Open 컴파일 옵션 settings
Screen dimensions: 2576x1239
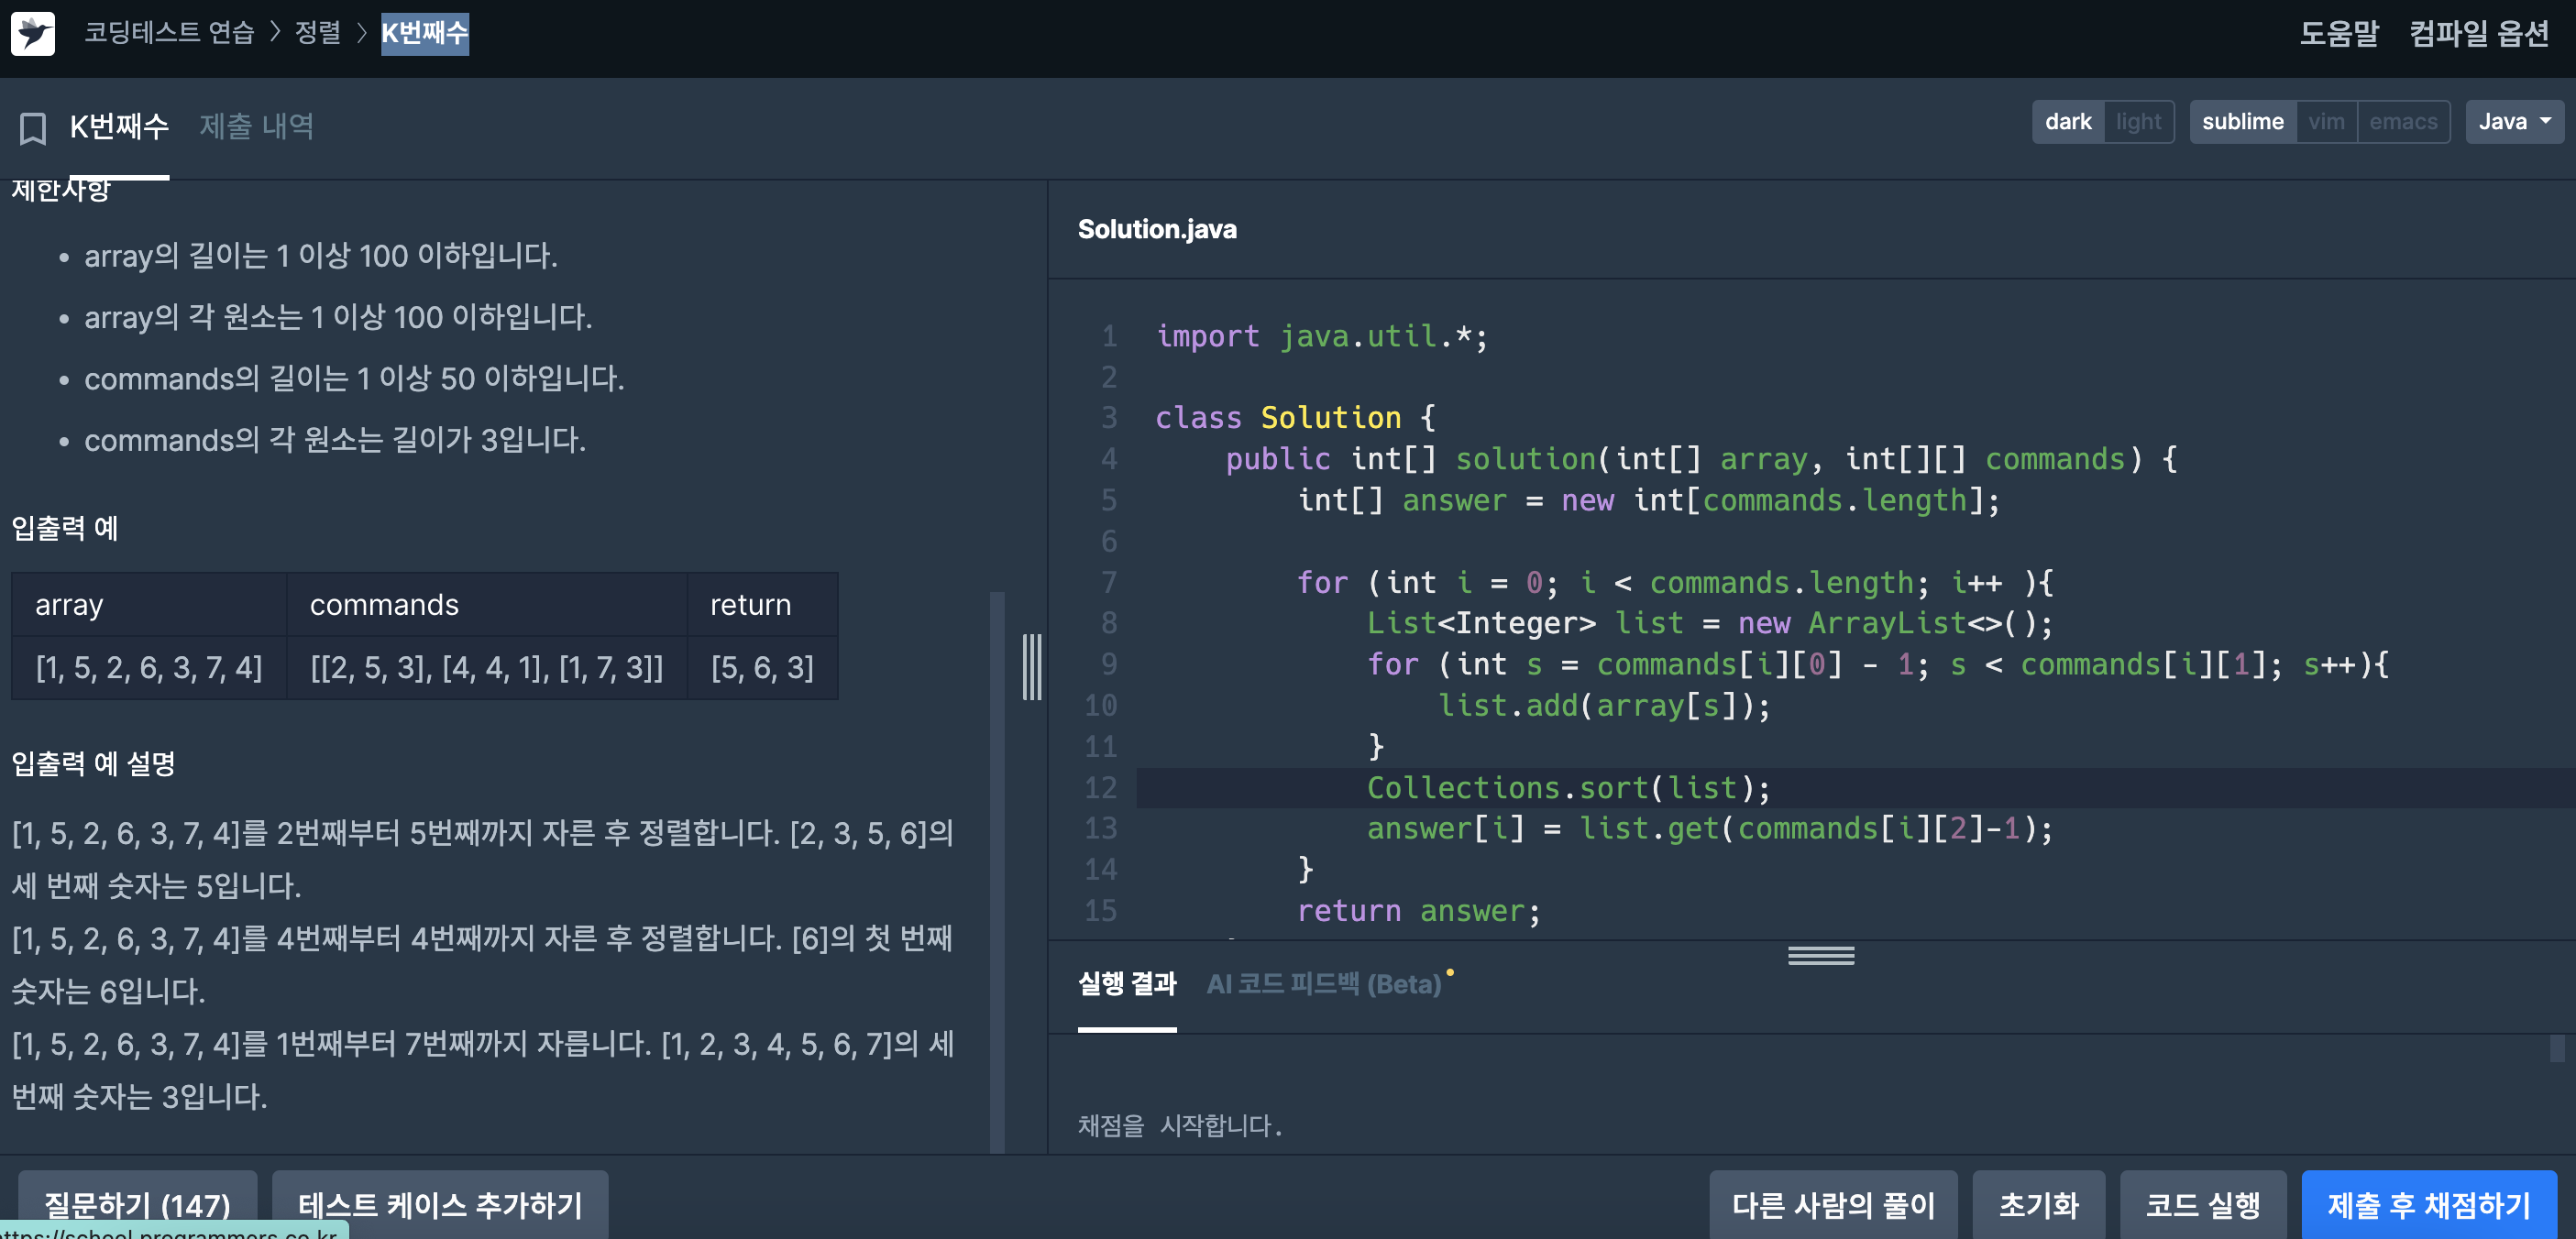[2479, 34]
